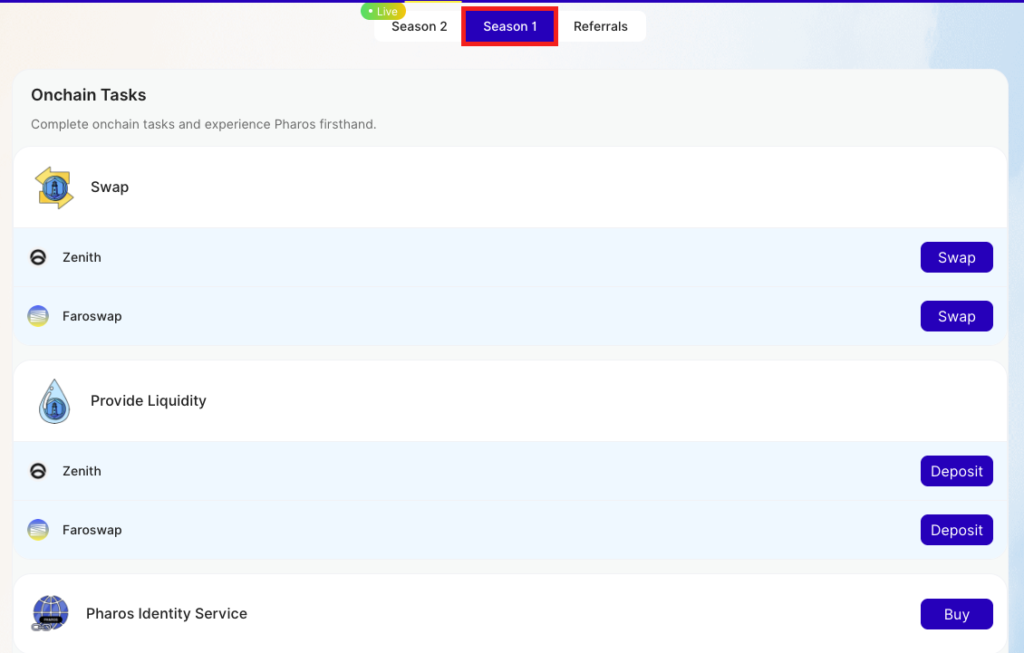Switch to the Season 2 tab

[419, 27]
